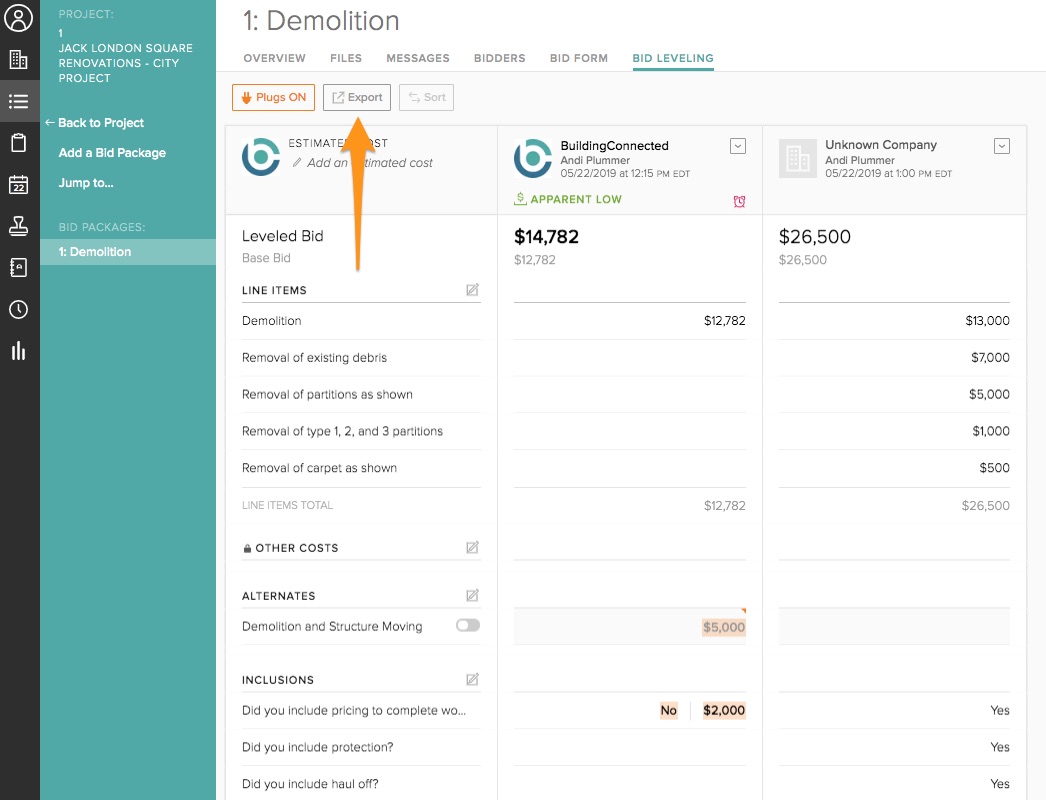This screenshot has width=1046, height=800.
Task: Open the Jump to... menu
Action: pos(86,183)
